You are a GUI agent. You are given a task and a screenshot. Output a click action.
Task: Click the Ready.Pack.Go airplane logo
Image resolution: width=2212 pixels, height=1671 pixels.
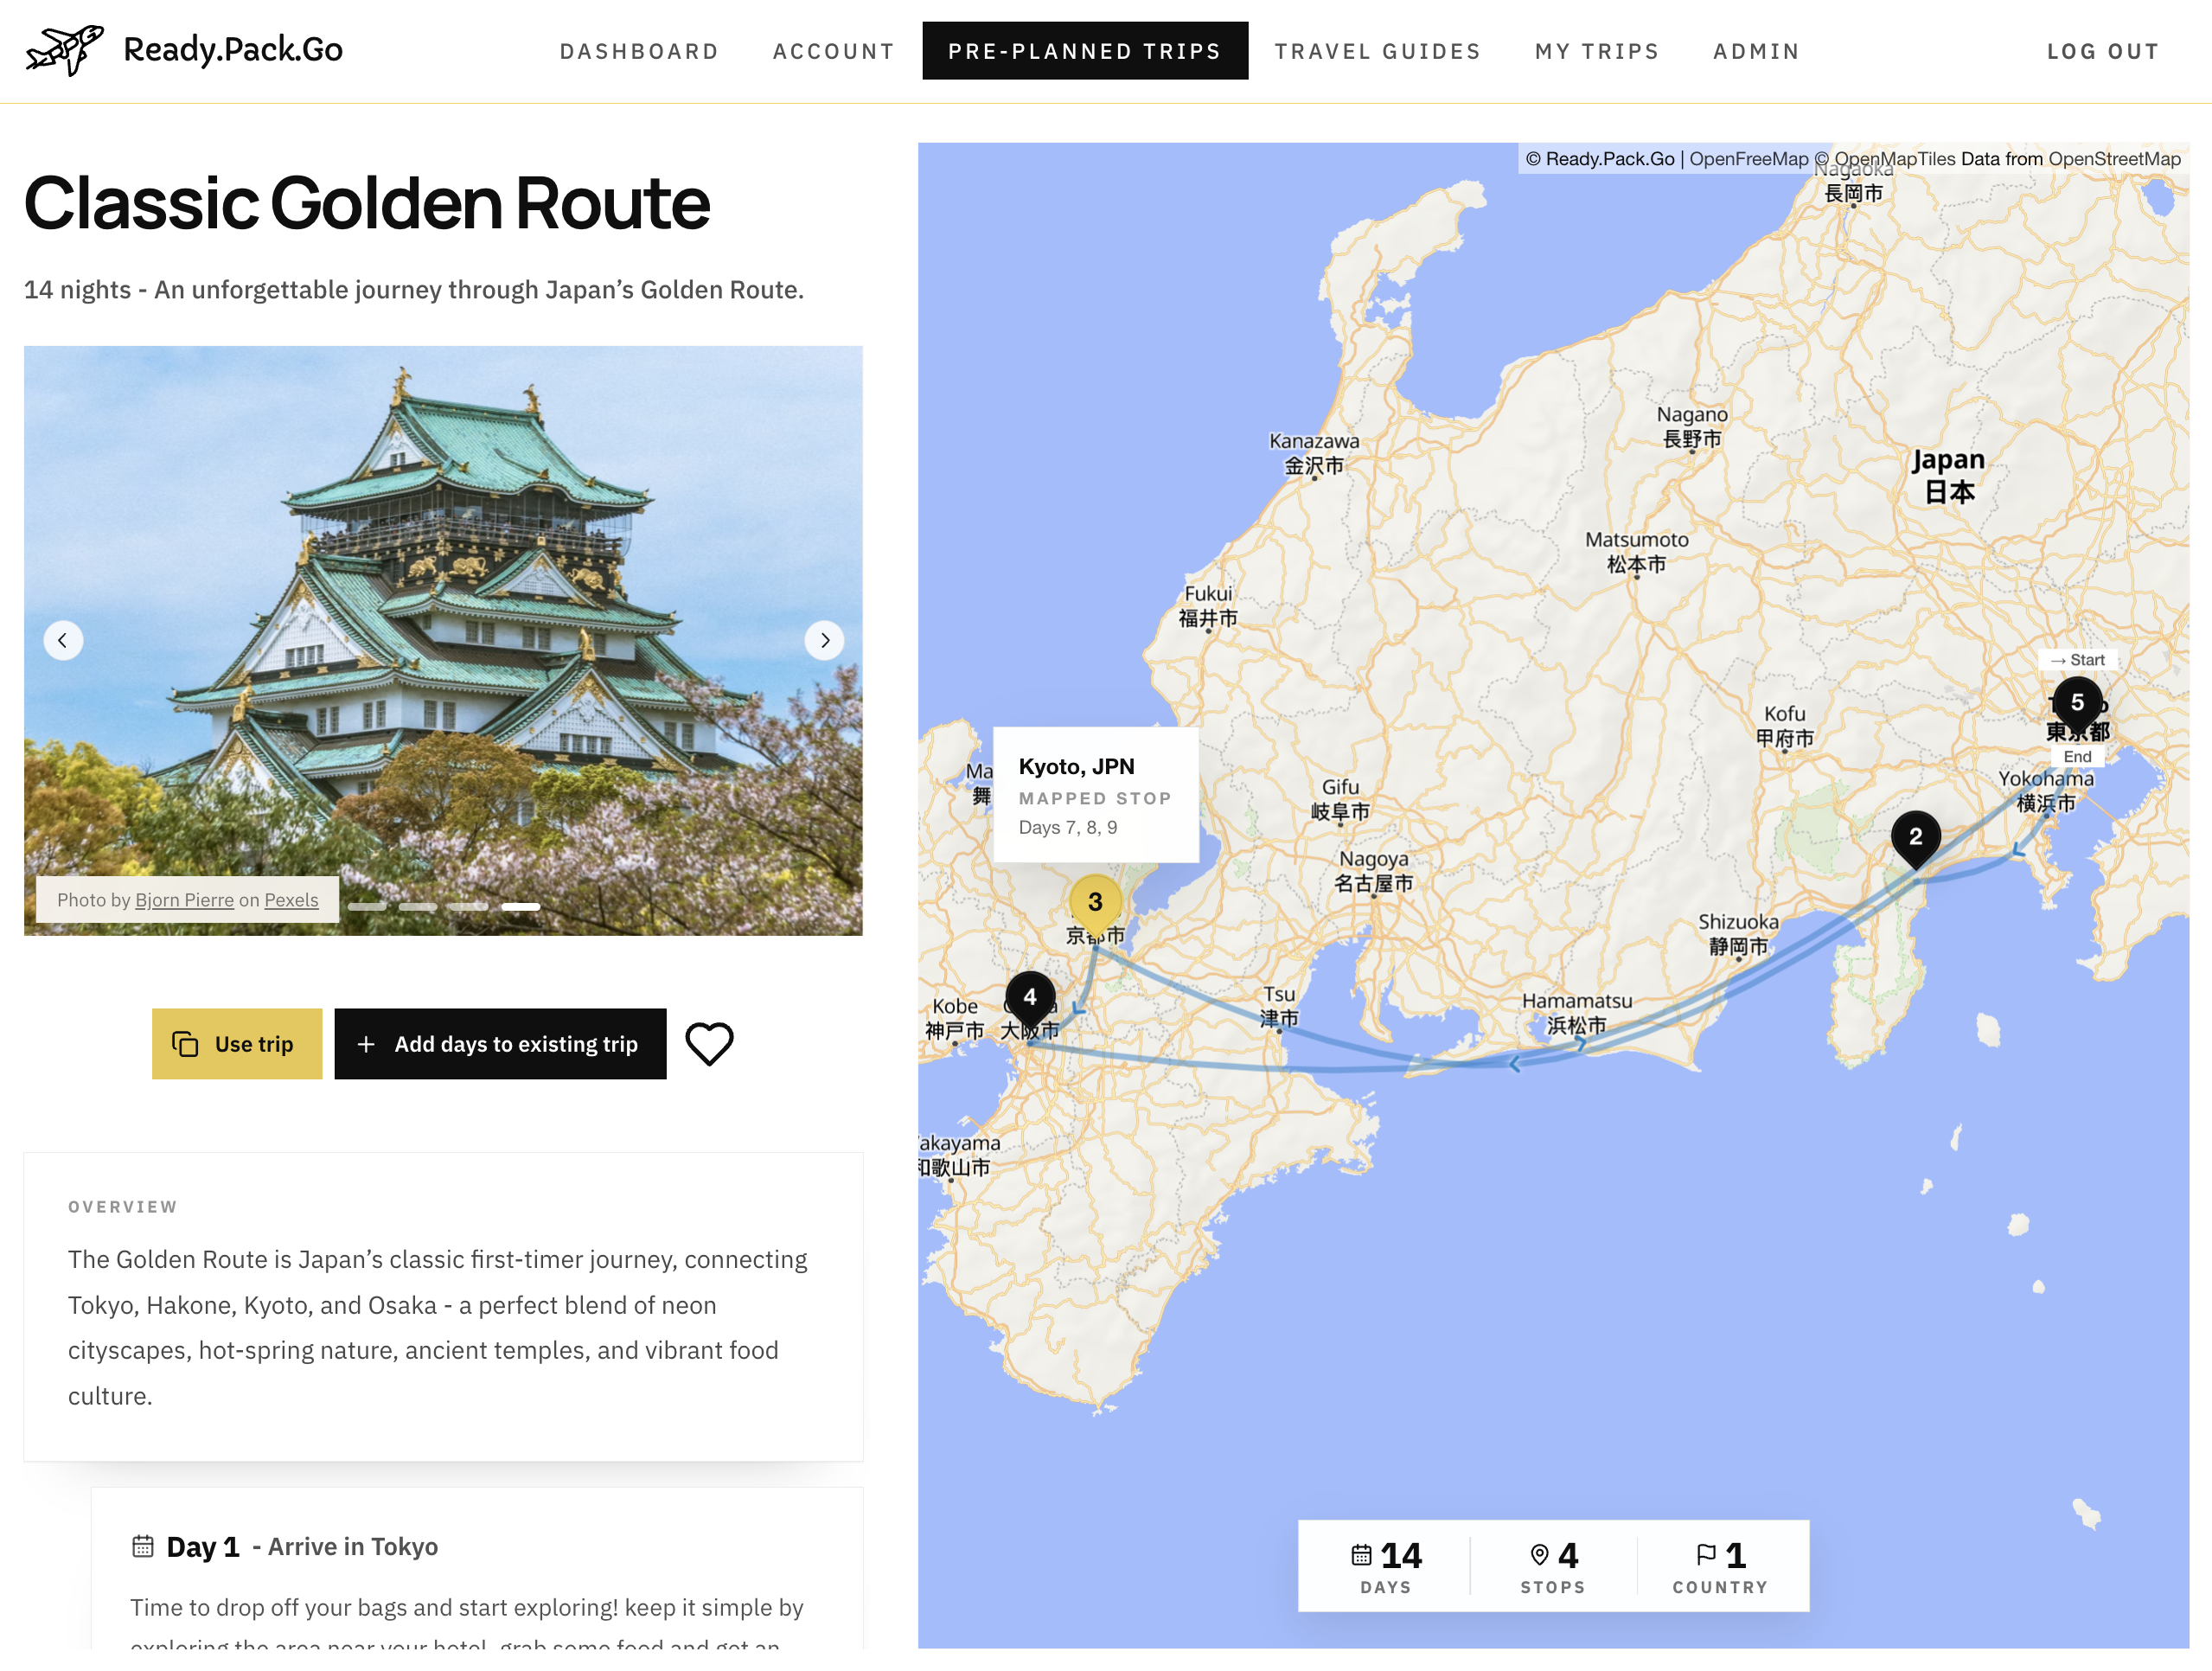(65, 50)
